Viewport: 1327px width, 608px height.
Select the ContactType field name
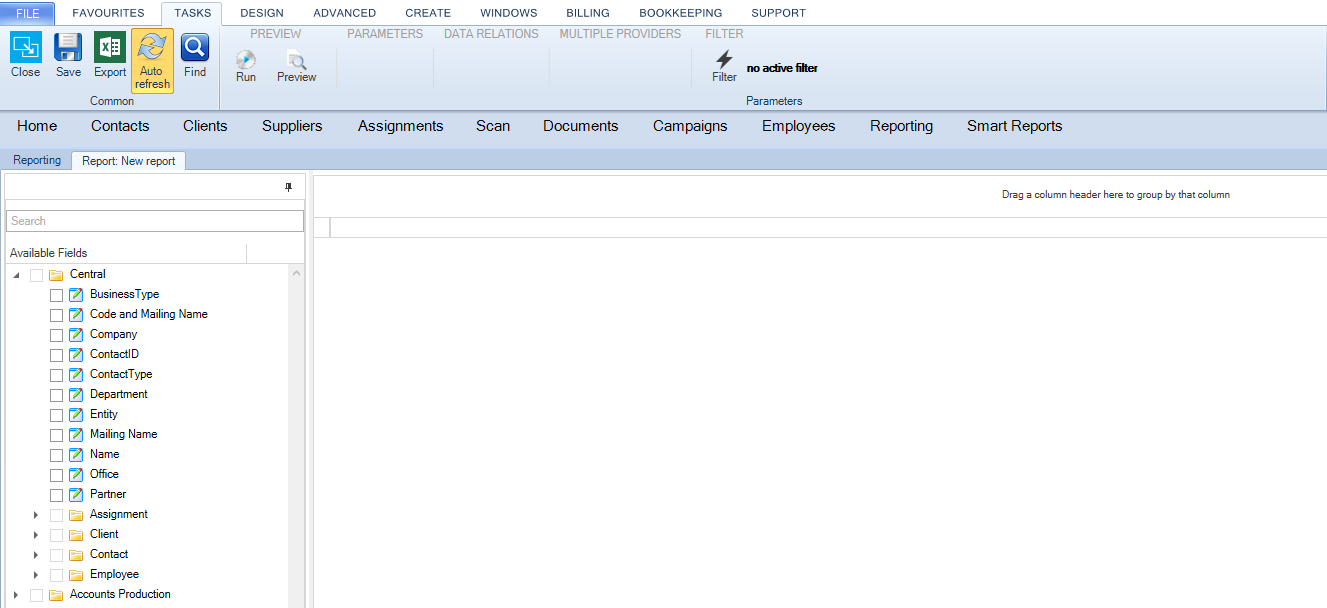121,374
